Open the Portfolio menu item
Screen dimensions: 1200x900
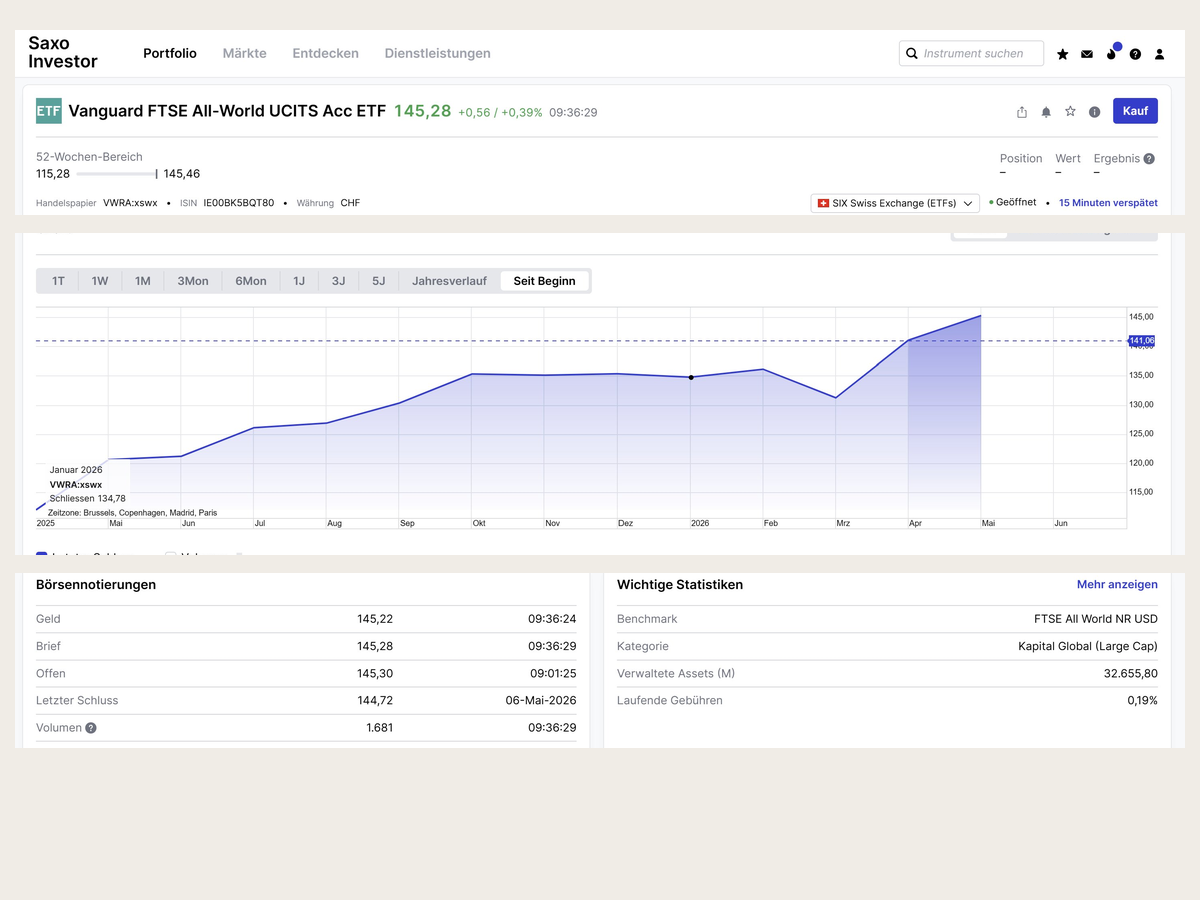tap(170, 53)
